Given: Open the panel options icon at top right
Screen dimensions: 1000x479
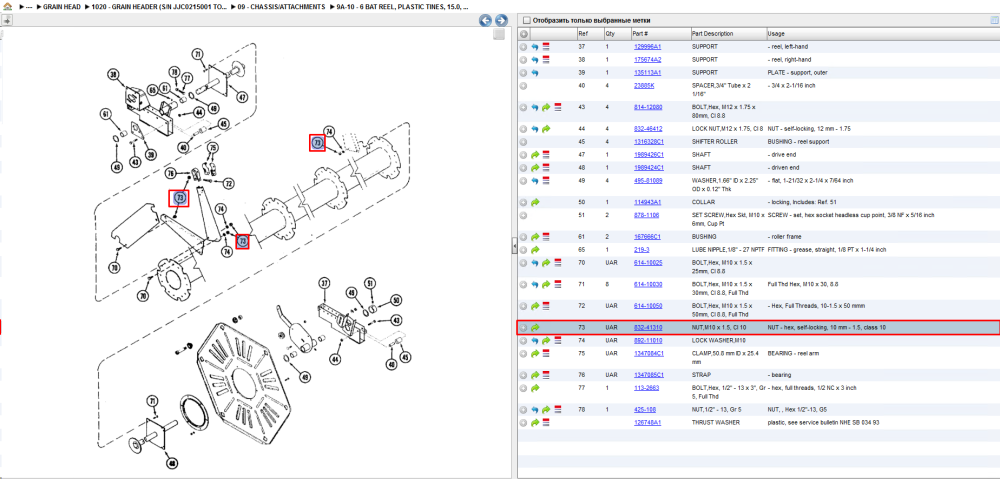Looking at the screenshot, I should pyautogui.click(x=994, y=20).
